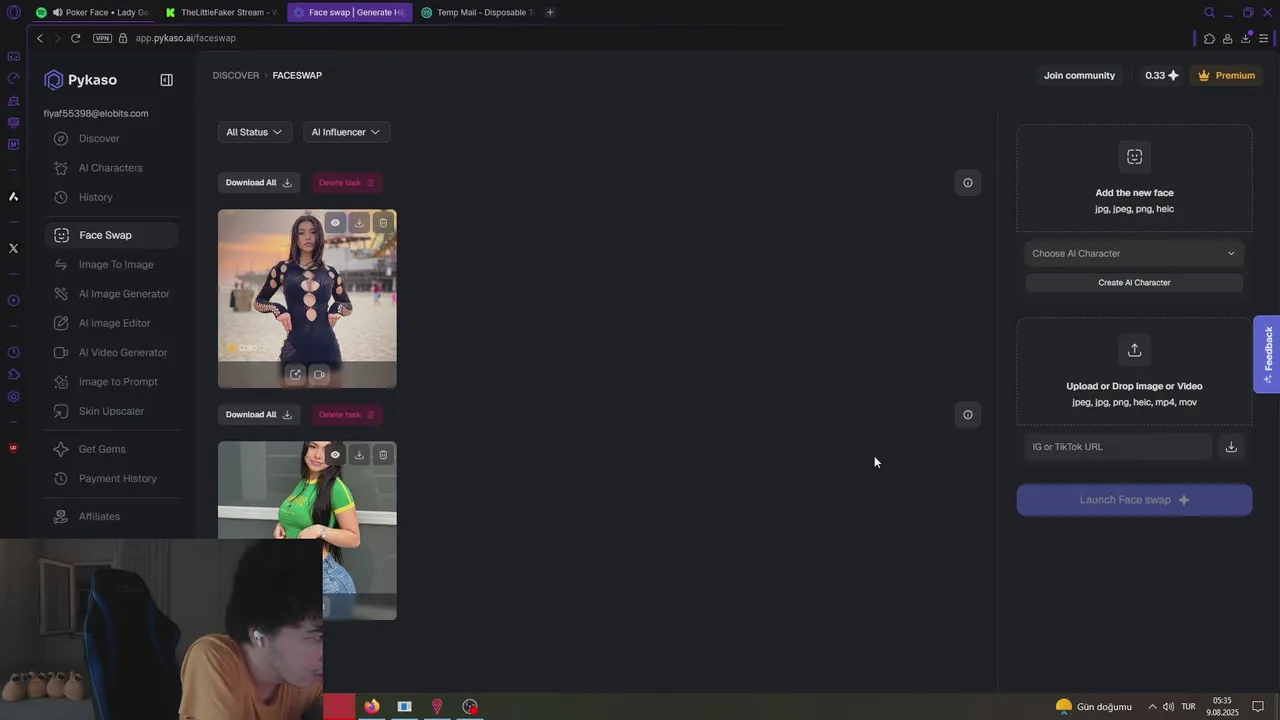Click Add the new face upload area
The image size is (1280, 720).
1134,178
